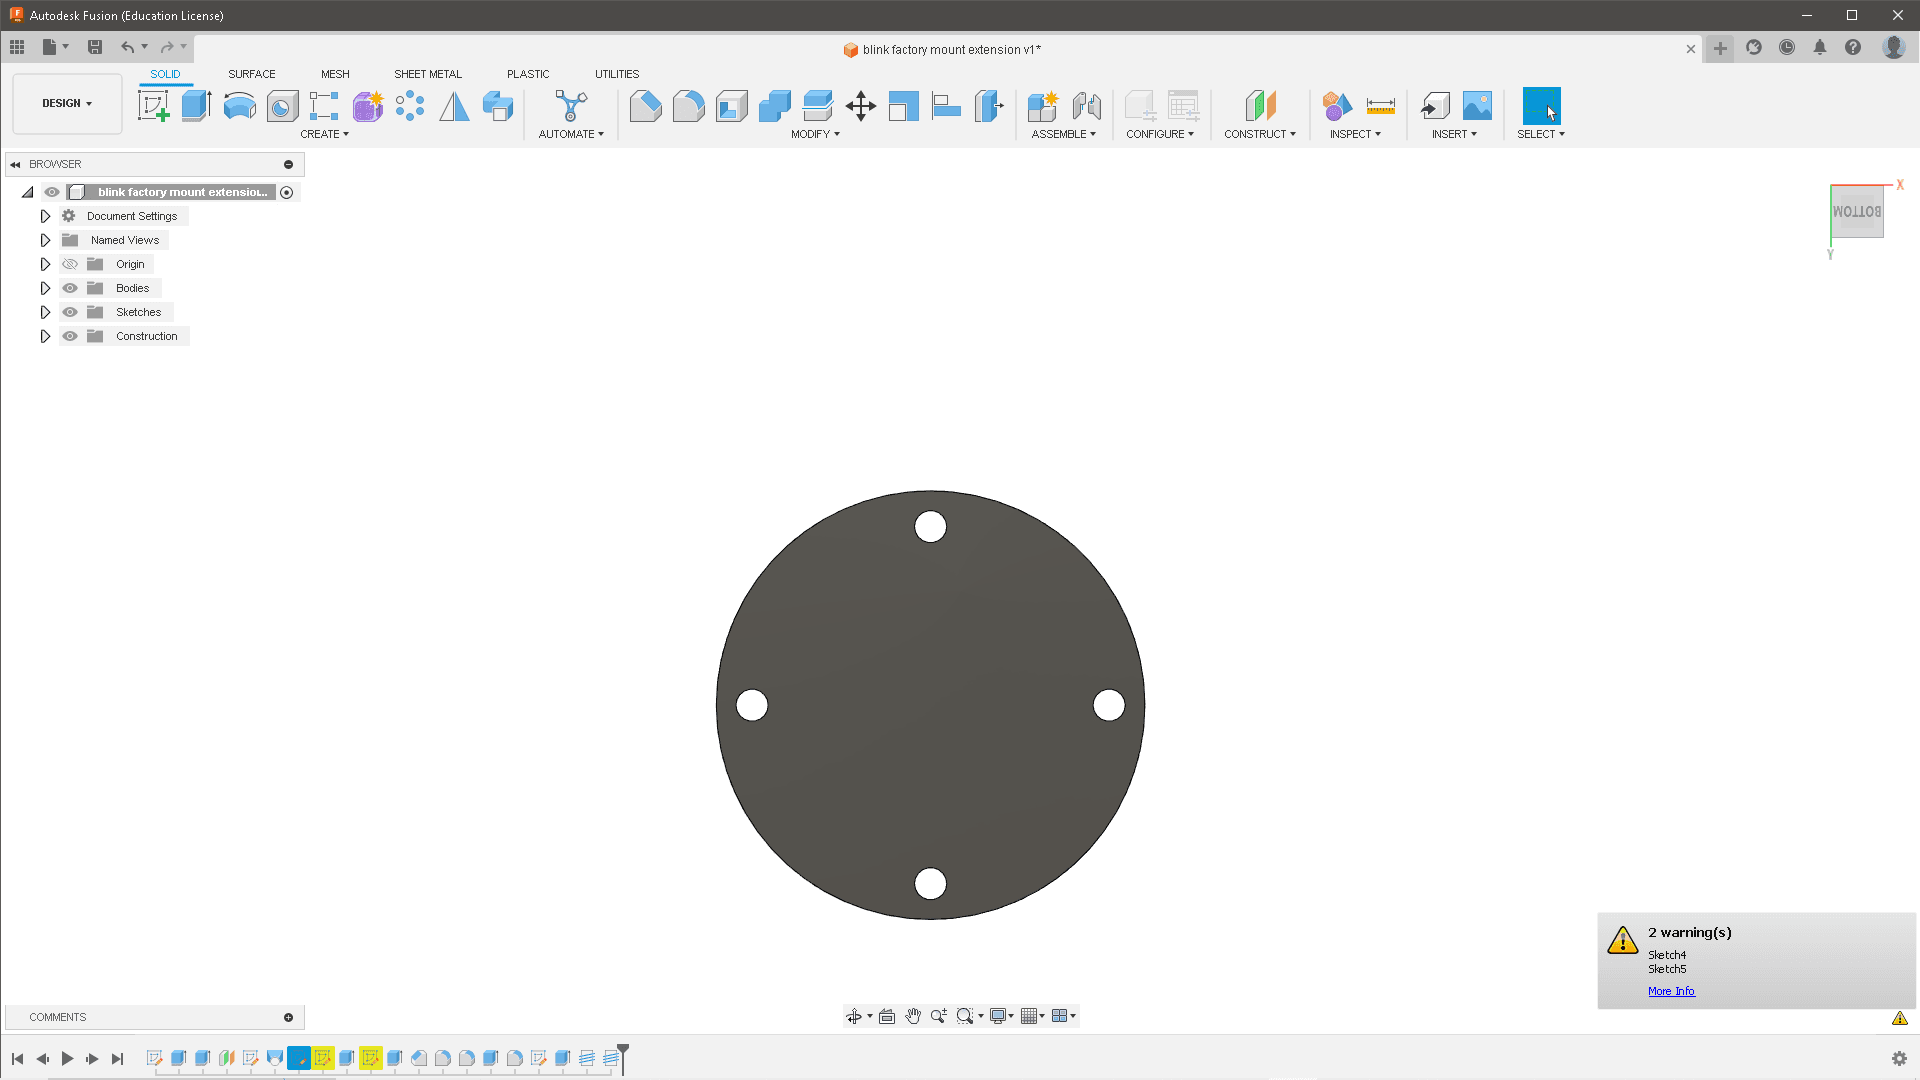This screenshot has width=1920, height=1080.
Task: Toggle visibility of Bodies folder
Action: coord(70,287)
